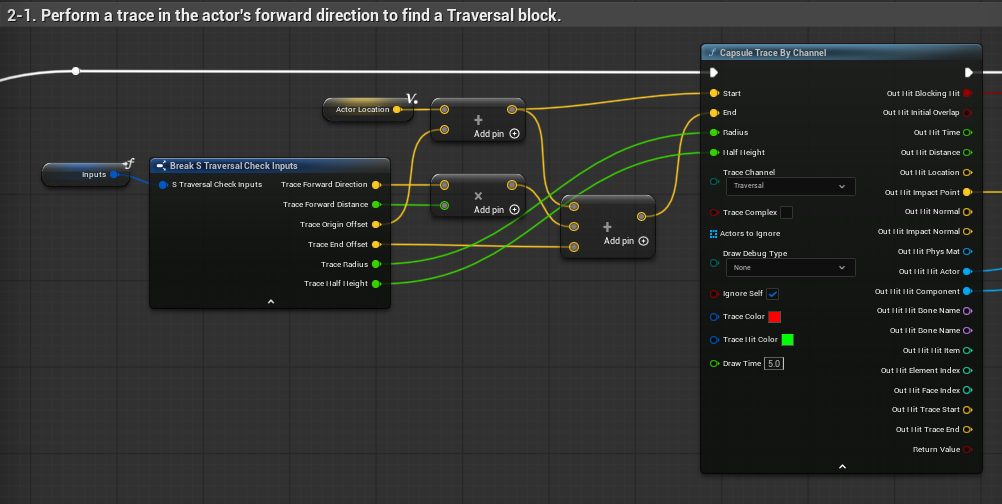Click the Actors to Ignore array pin

pos(714,234)
